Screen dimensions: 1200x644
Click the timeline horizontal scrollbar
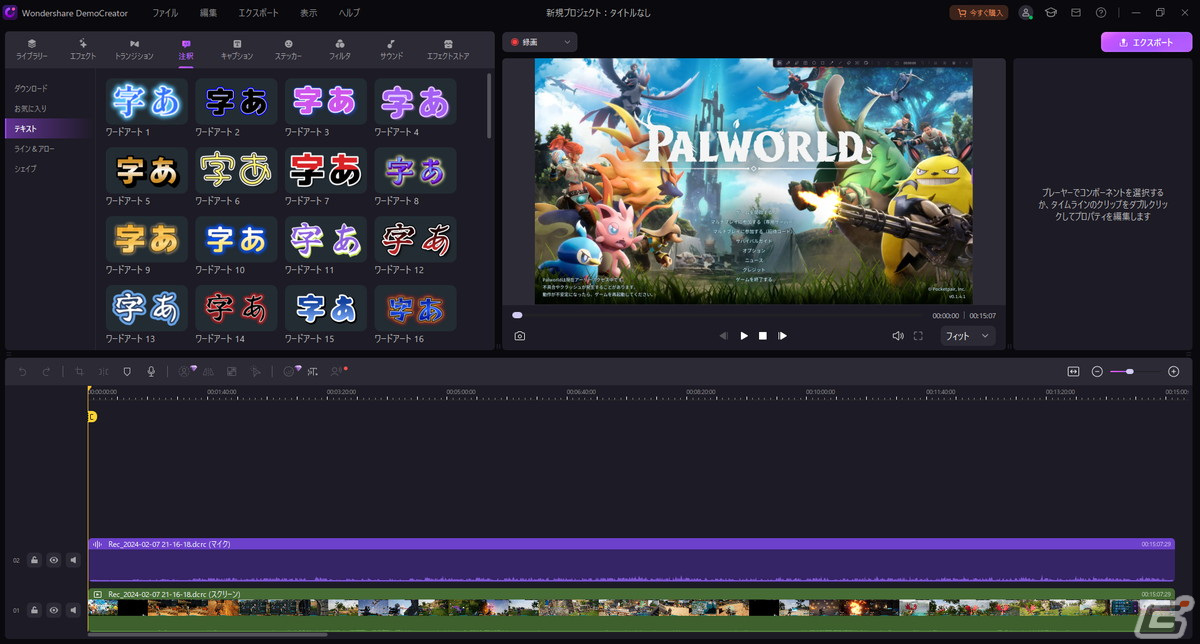[x=207, y=634]
